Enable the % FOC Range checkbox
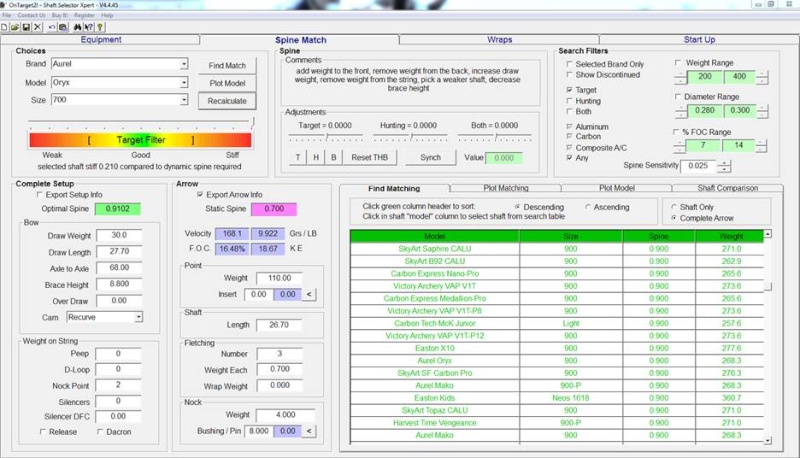 pyautogui.click(x=677, y=132)
